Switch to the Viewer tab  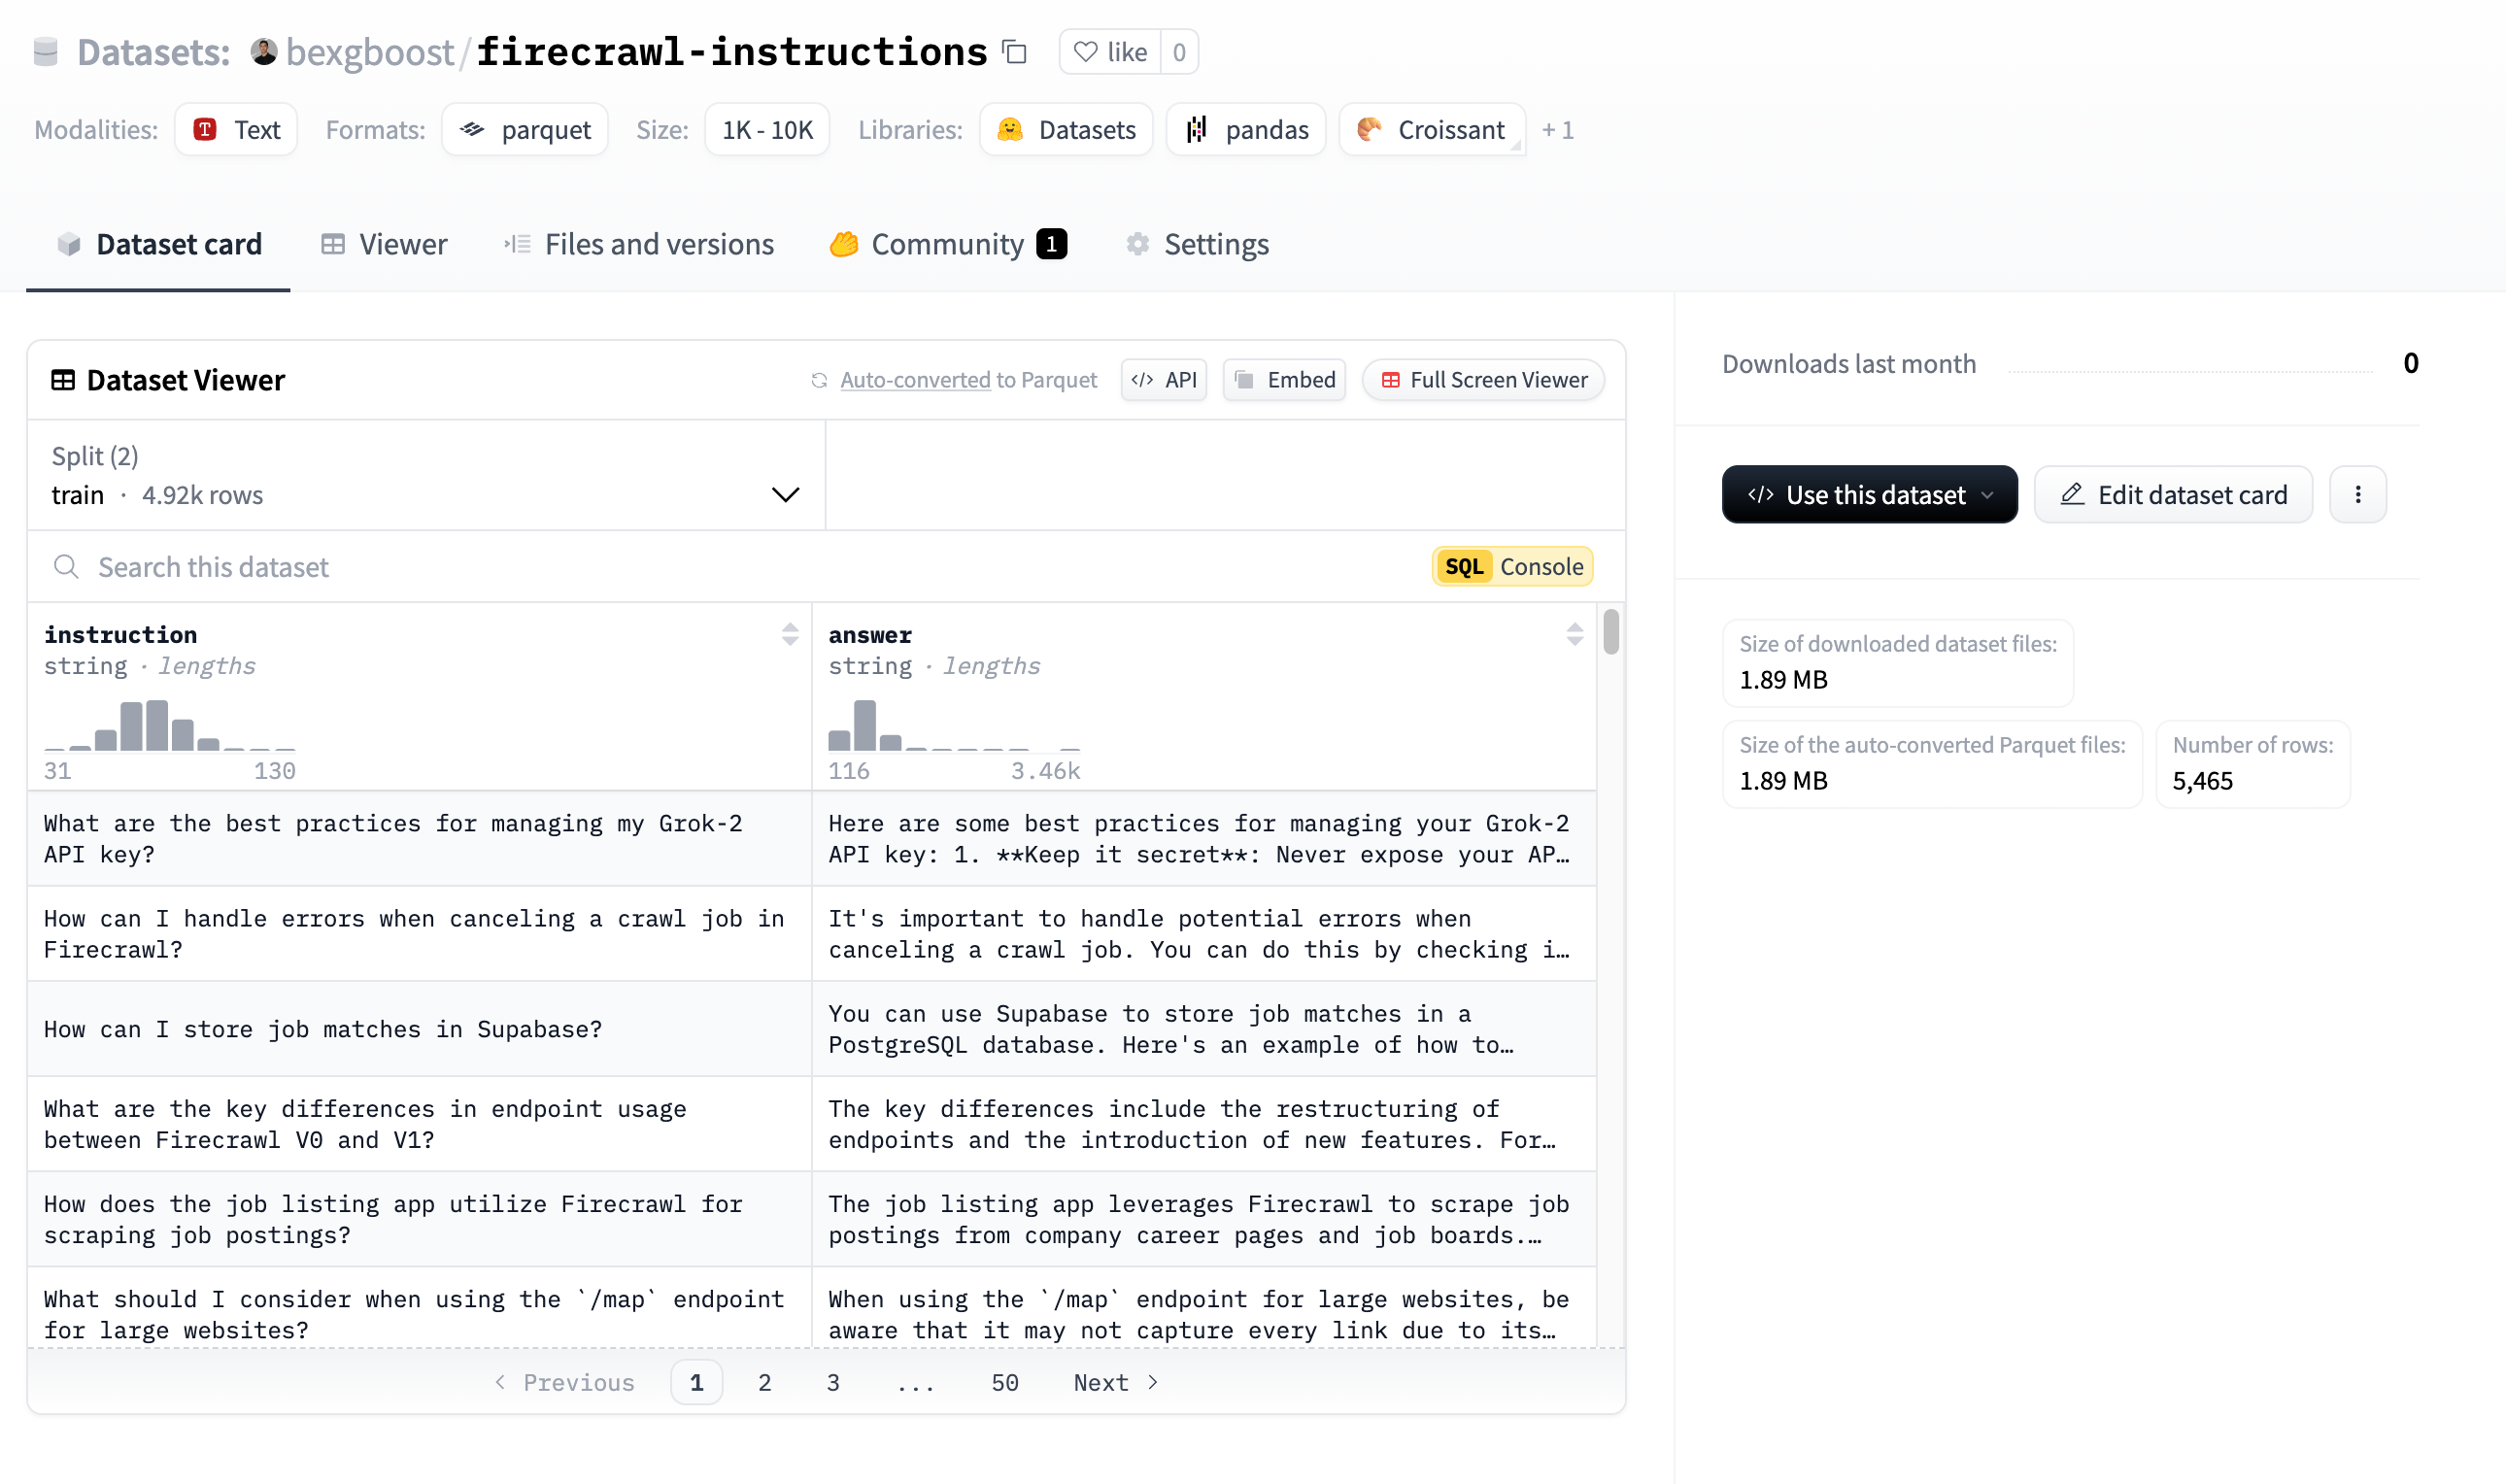point(384,245)
